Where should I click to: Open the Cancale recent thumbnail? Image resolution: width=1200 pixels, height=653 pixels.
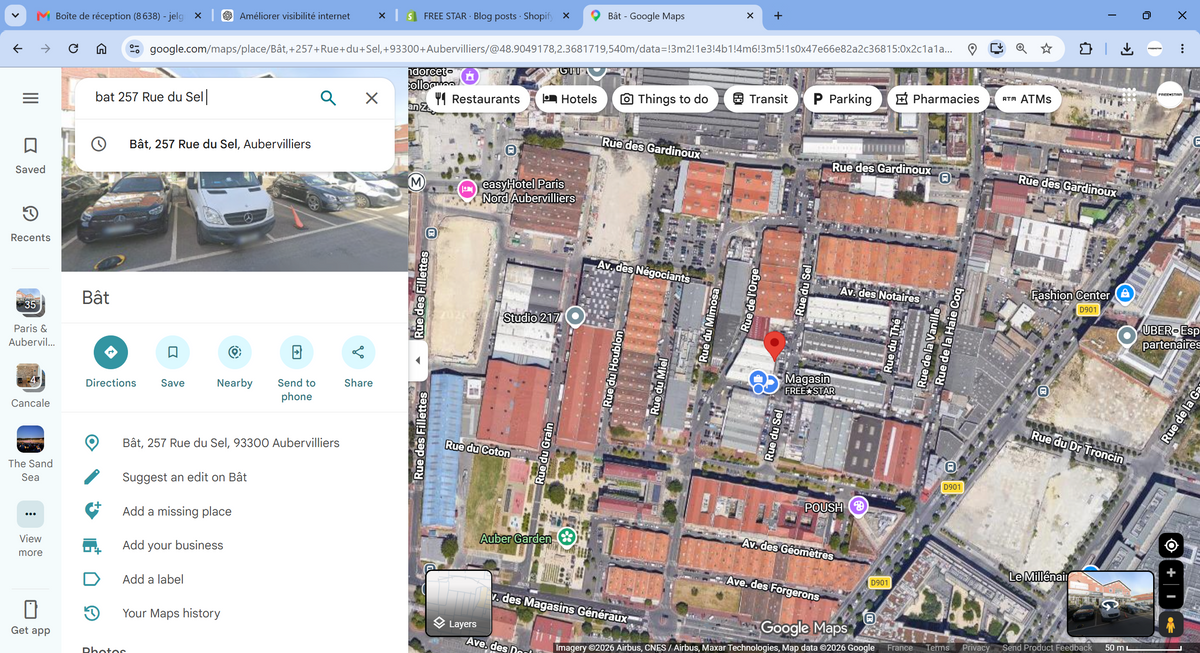[30, 385]
